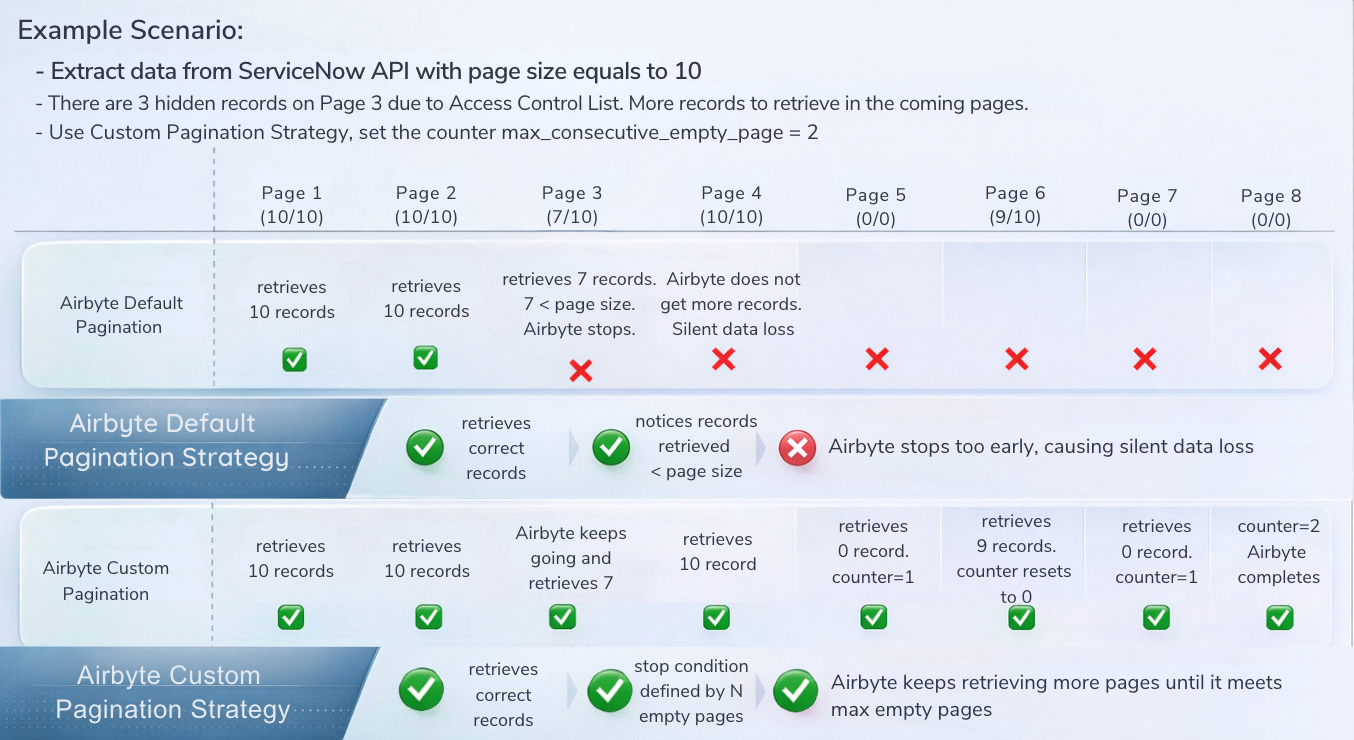The height and width of the screenshot is (740, 1354).
Task: Click green circle check beside 'stop condition defined'
Action: pyautogui.click(x=609, y=691)
